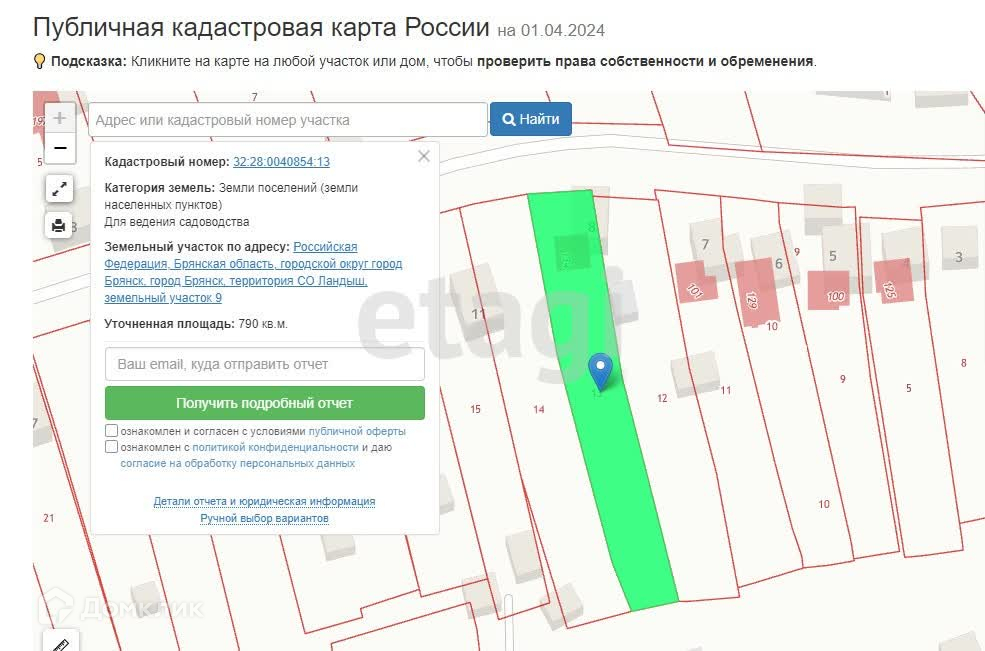This screenshot has height=651, width=985.
Task: Open согласие на обработку персональных данных link
Action: (x=237, y=463)
